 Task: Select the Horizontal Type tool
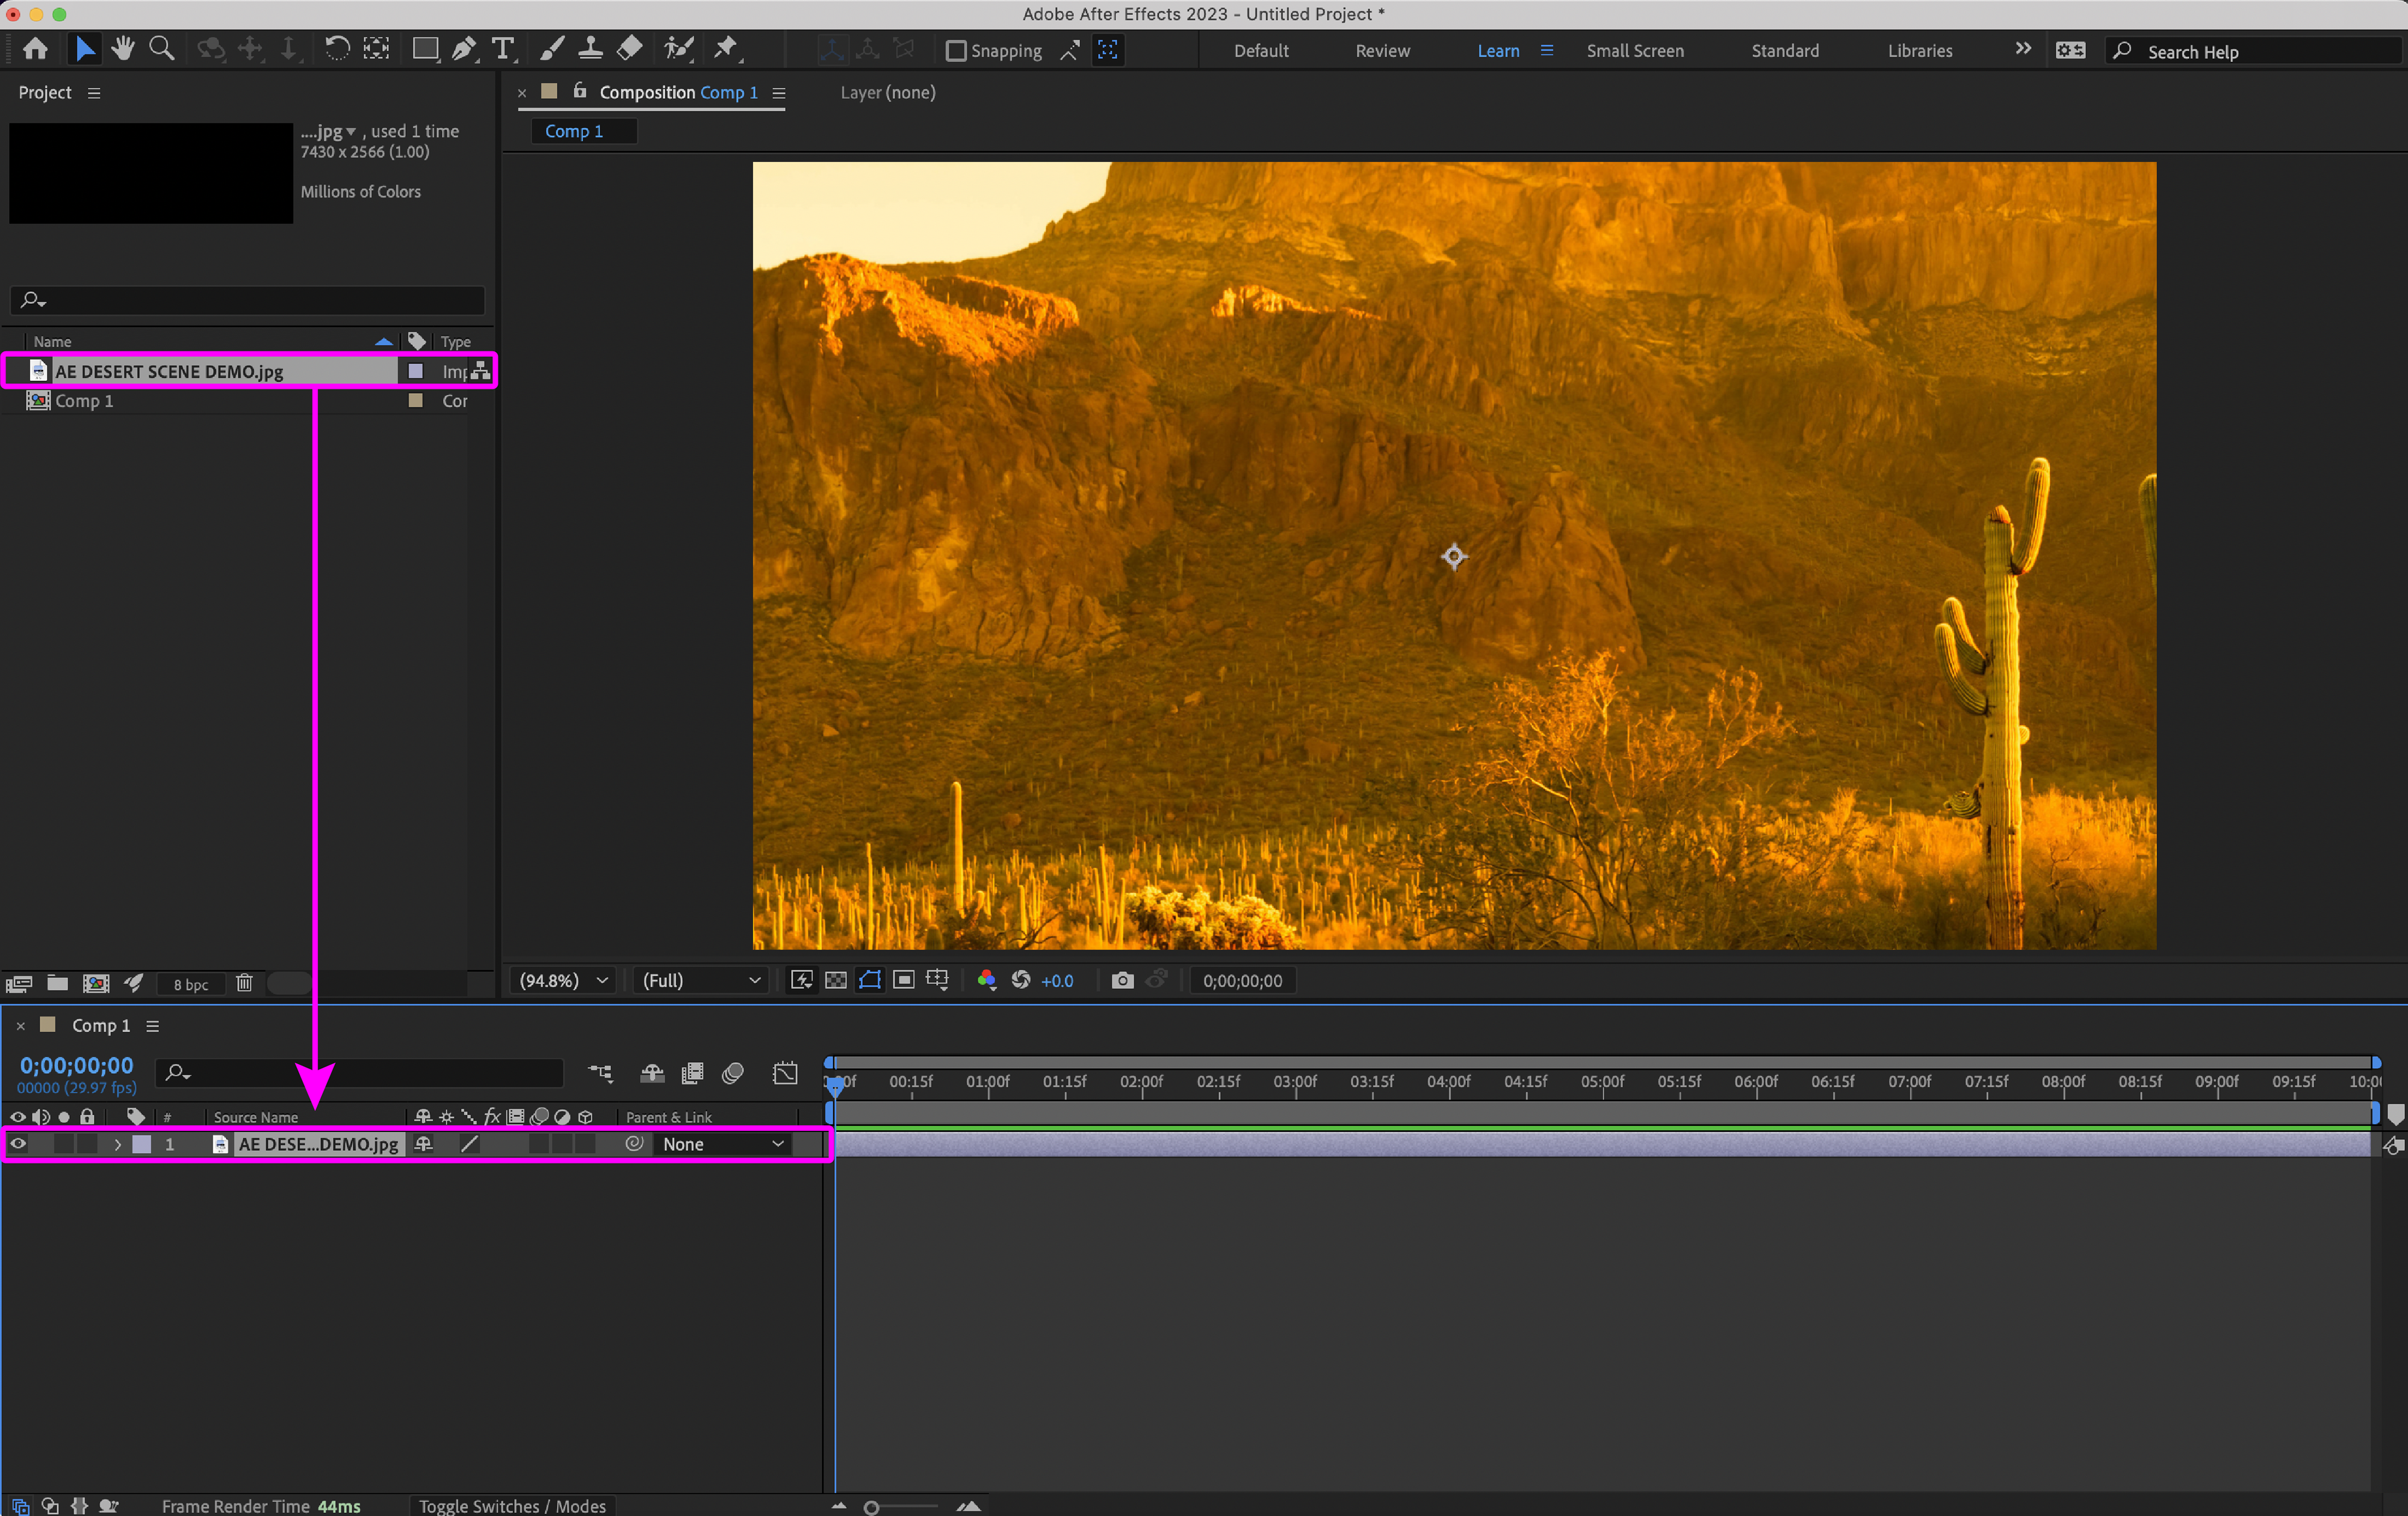point(503,49)
